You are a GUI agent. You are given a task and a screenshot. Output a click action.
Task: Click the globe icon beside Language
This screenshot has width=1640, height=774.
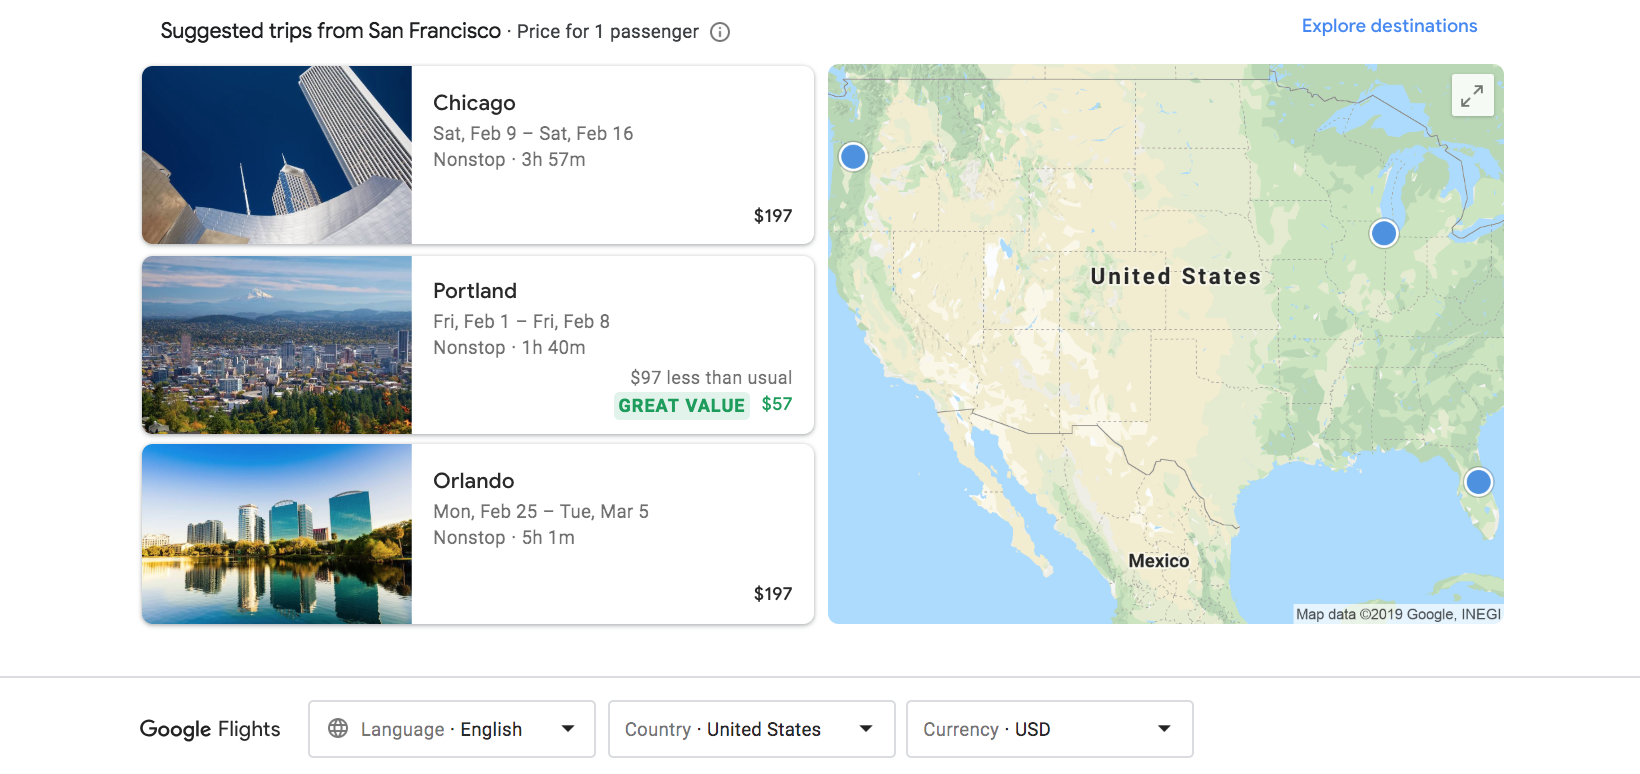[338, 728]
